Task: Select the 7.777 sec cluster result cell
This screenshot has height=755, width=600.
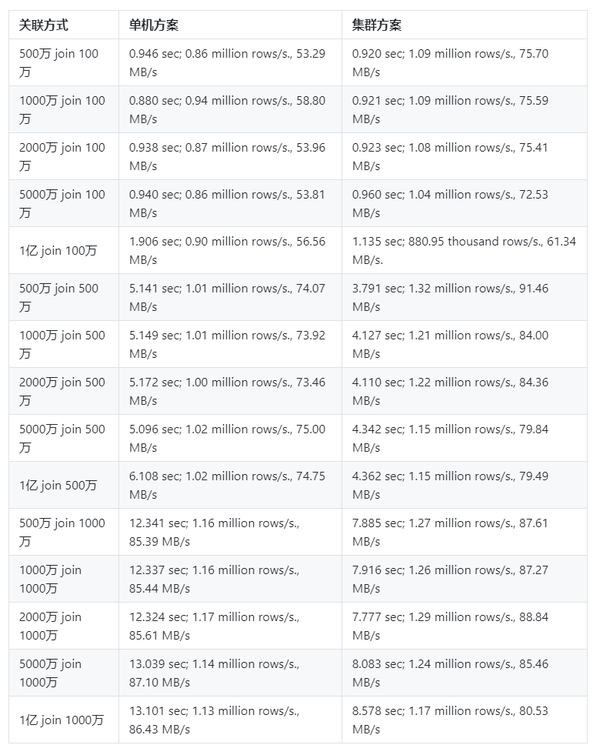Action: [450, 626]
